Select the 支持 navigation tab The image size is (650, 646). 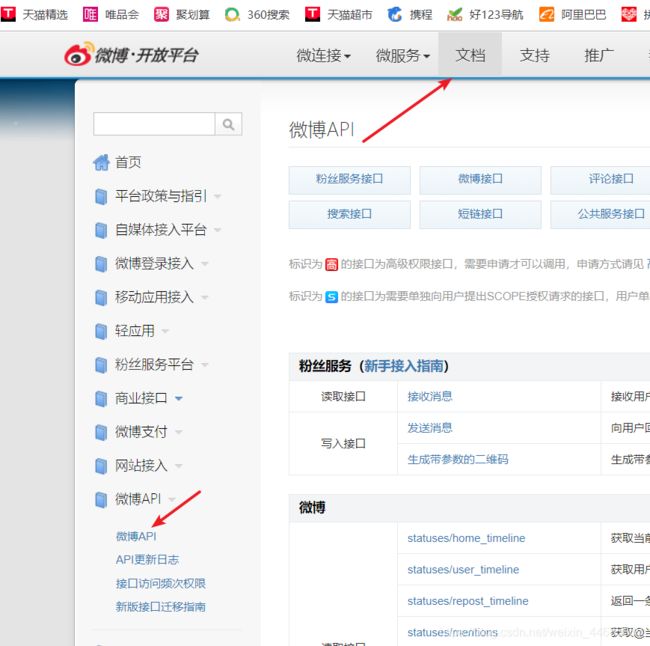tap(534, 55)
